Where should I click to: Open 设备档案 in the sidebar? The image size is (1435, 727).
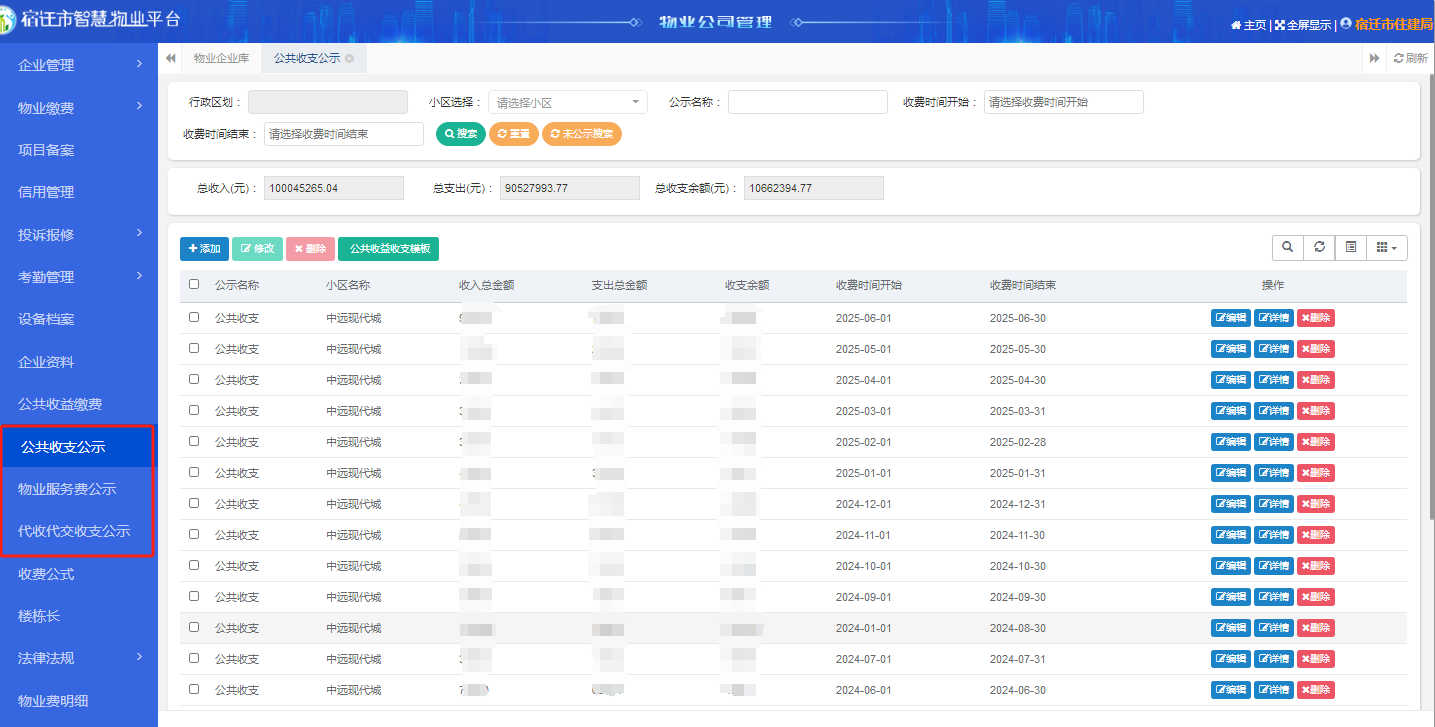click(x=79, y=319)
